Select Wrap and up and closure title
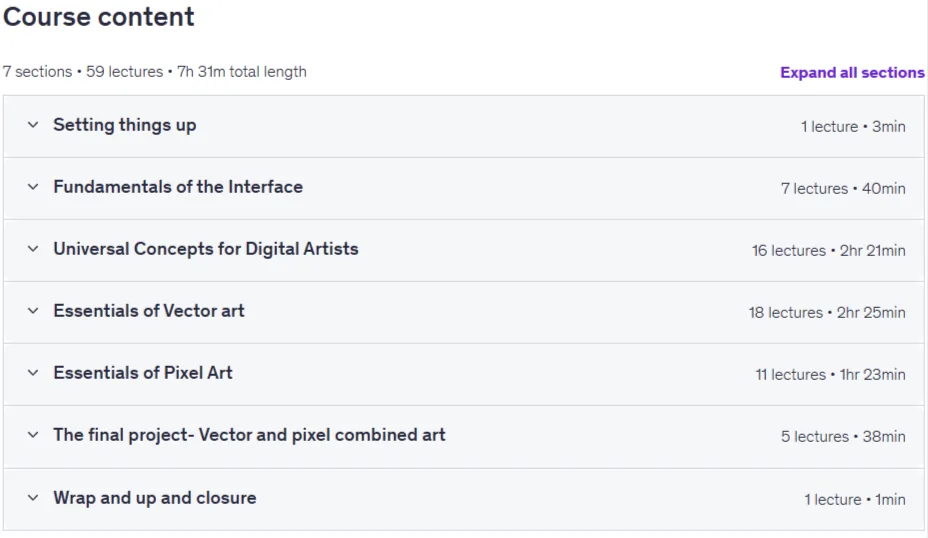This screenshot has width=928, height=538. click(x=155, y=498)
